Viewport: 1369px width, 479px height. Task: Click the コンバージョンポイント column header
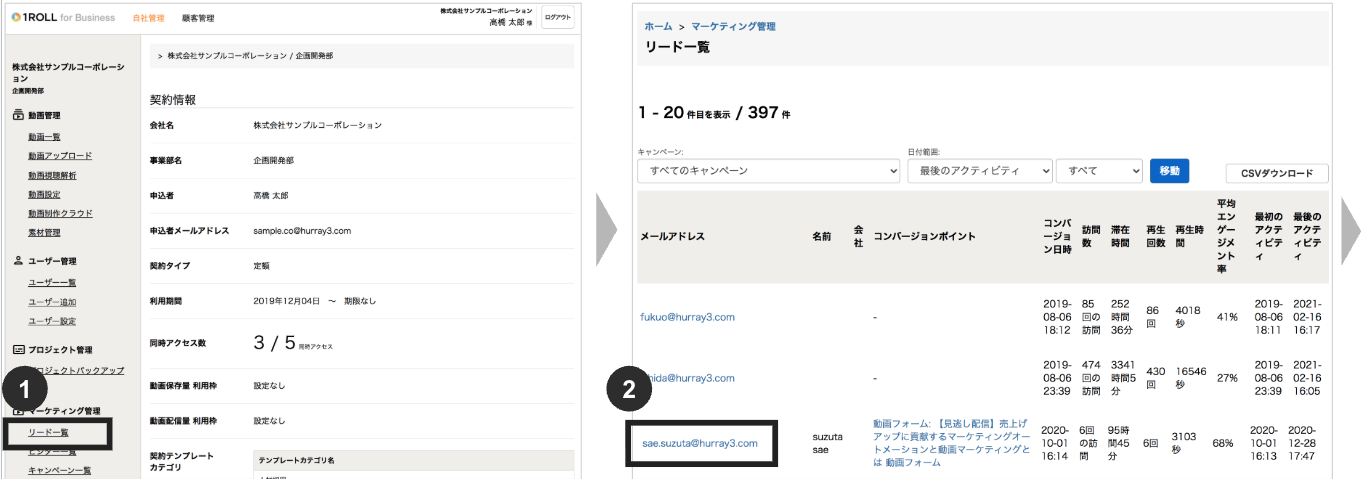pos(923,237)
